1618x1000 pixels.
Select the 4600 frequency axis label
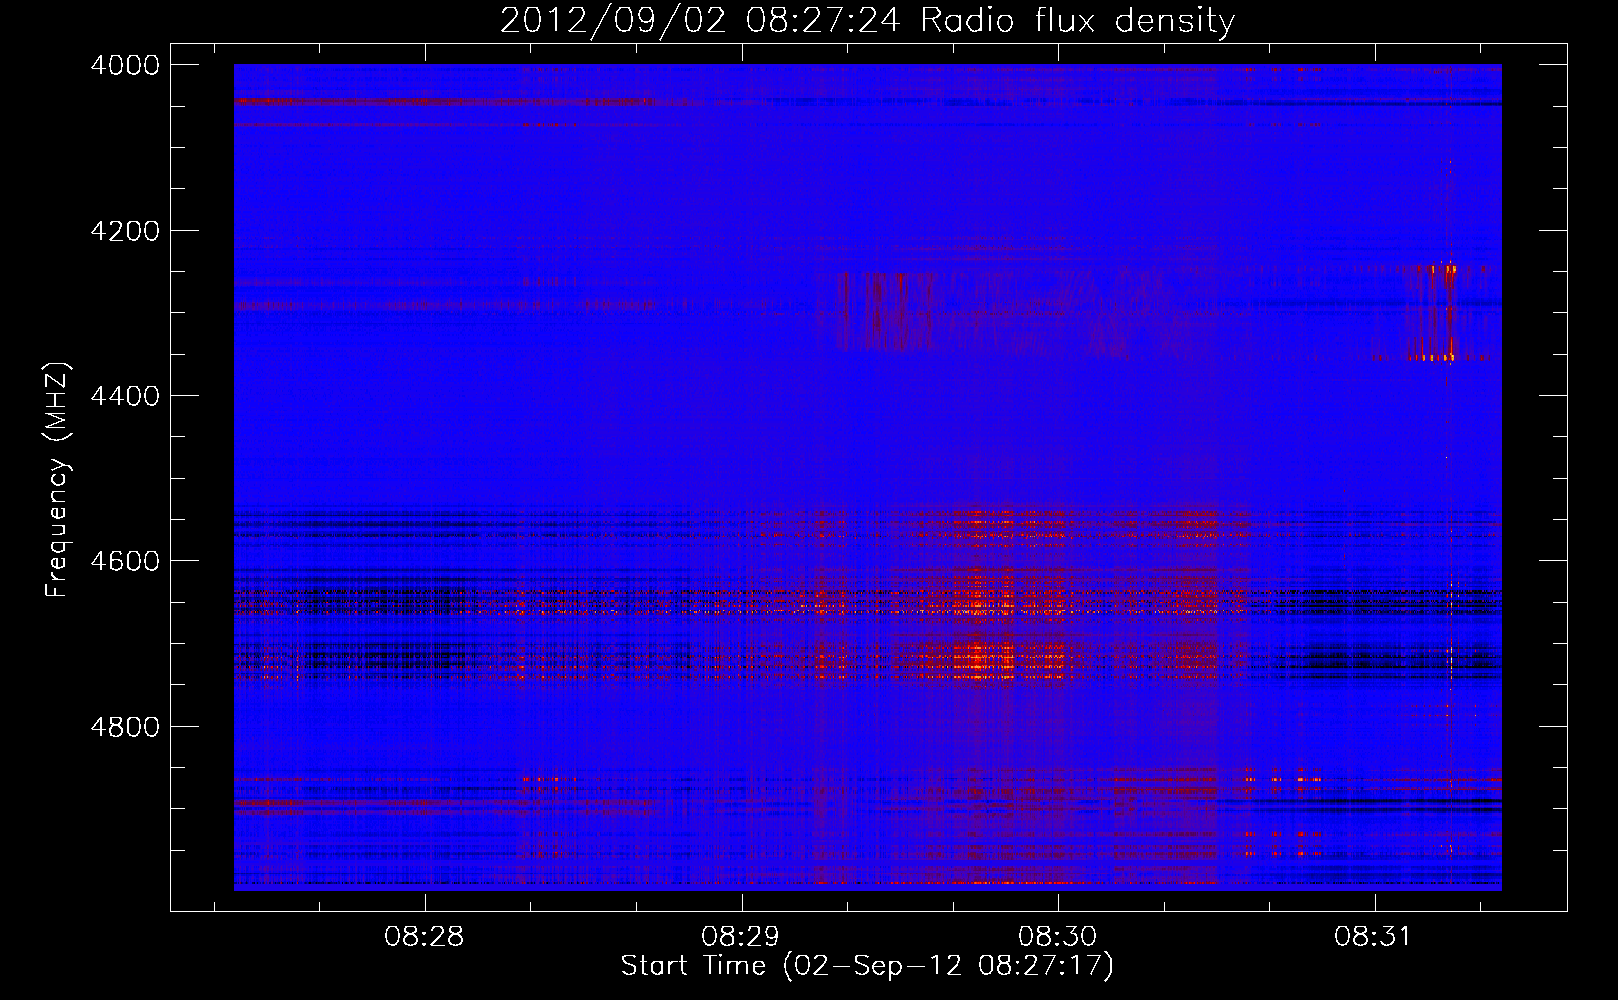[125, 561]
